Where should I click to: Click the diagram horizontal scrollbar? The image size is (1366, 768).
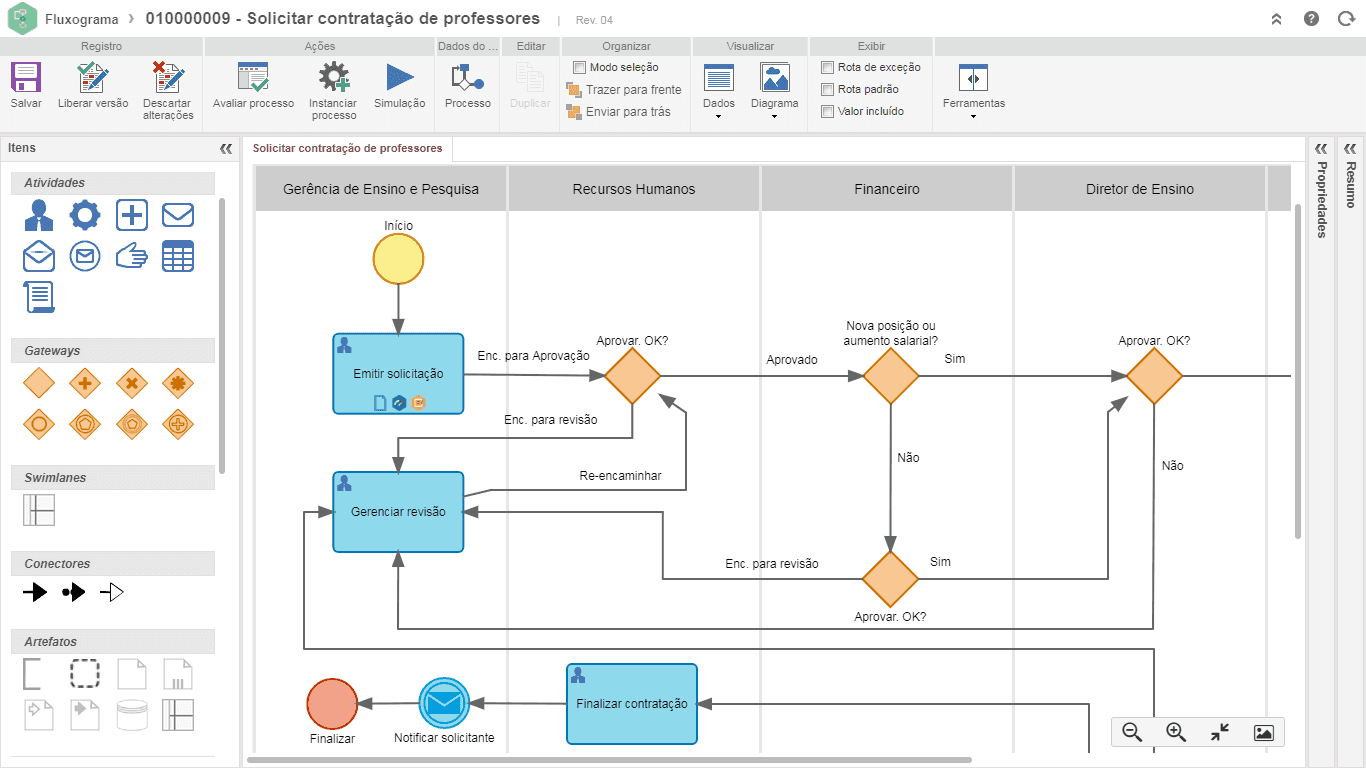tap(609, 760)
